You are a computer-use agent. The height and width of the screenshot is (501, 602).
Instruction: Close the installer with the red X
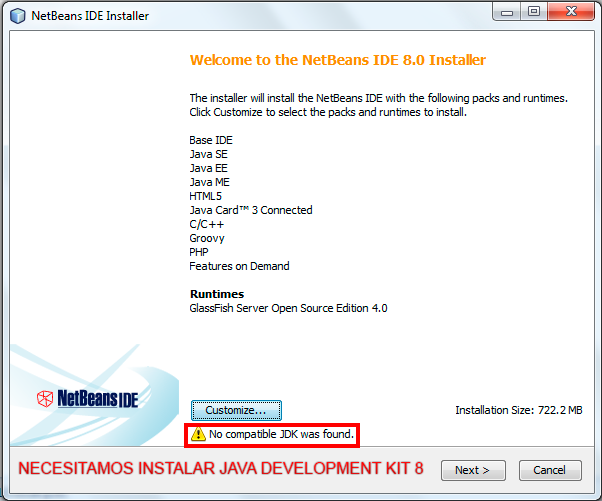click(571, 12)
